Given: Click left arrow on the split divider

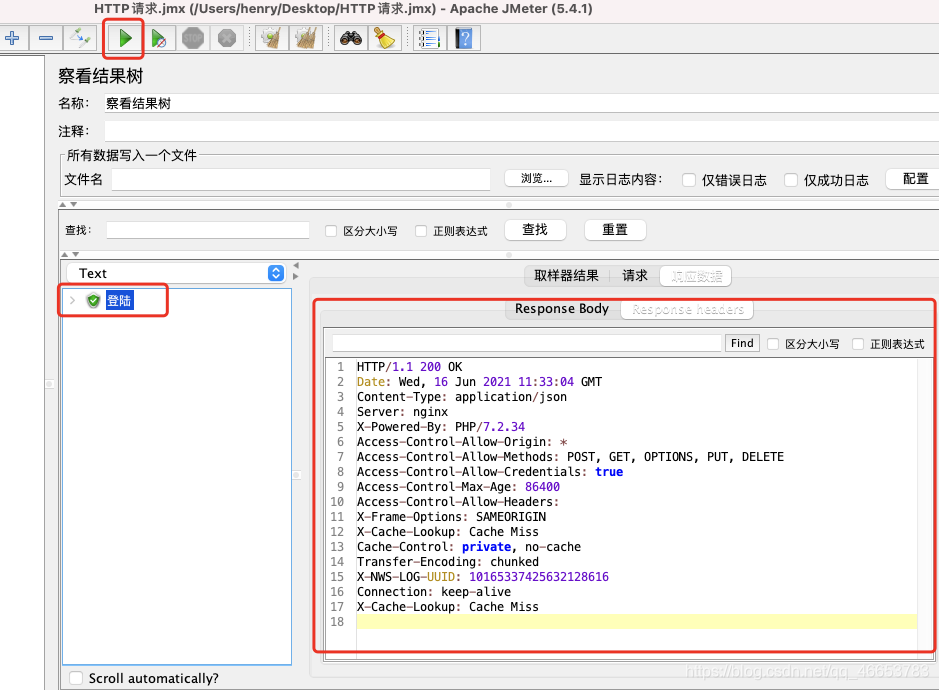Looking at the screenshot, I should pyautogui.click(x=296, y=265).
